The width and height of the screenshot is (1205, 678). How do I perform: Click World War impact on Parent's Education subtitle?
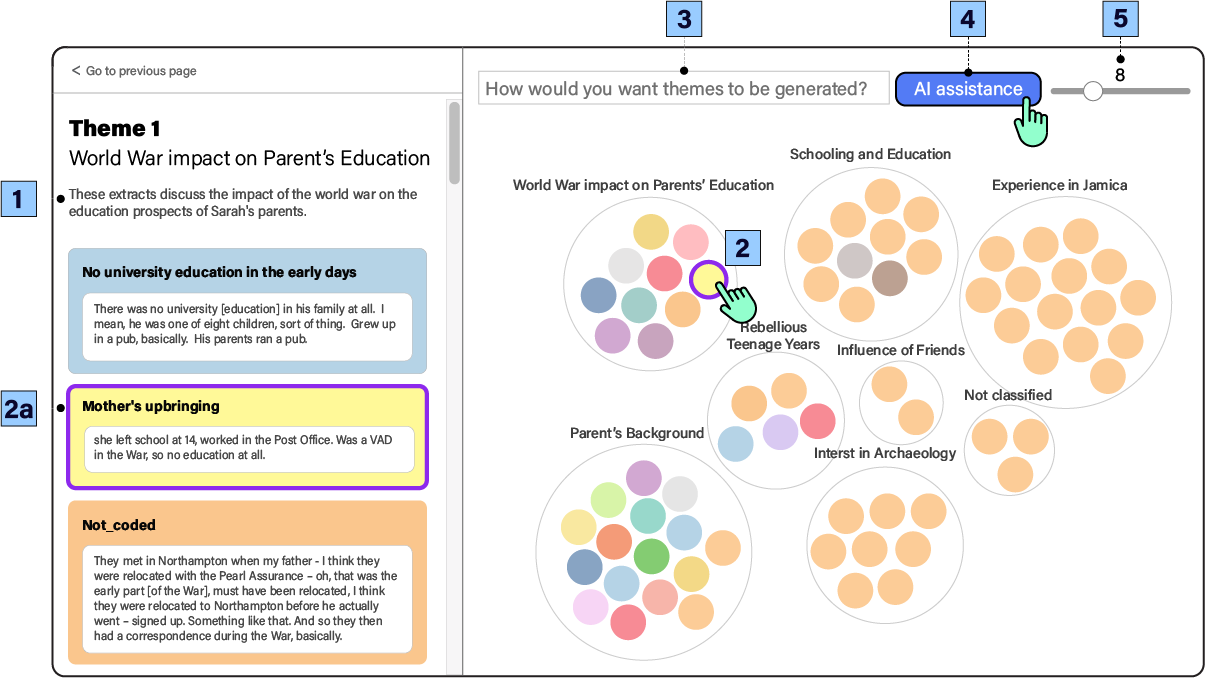(249, 158)
